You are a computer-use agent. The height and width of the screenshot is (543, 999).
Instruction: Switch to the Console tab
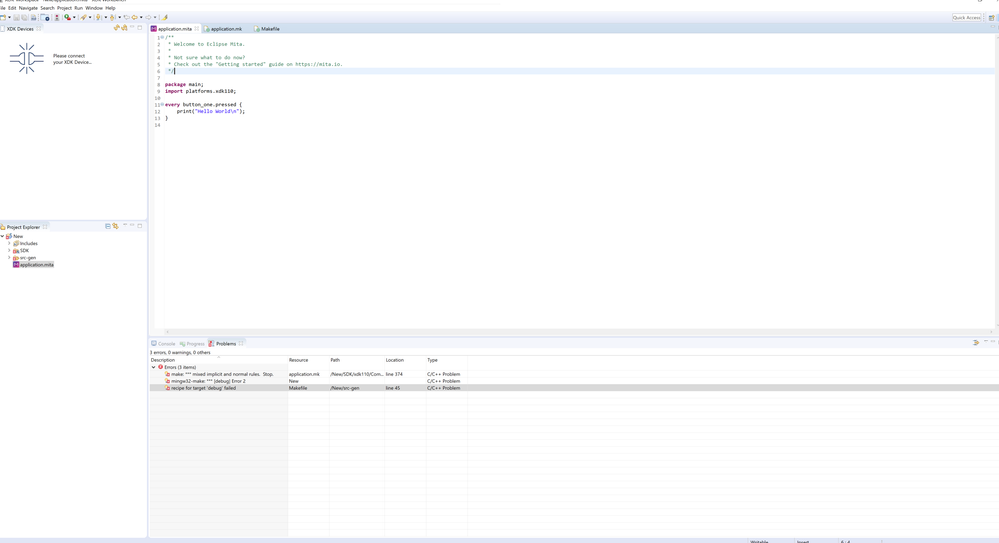pyautogui.click(x=163, y=344)
